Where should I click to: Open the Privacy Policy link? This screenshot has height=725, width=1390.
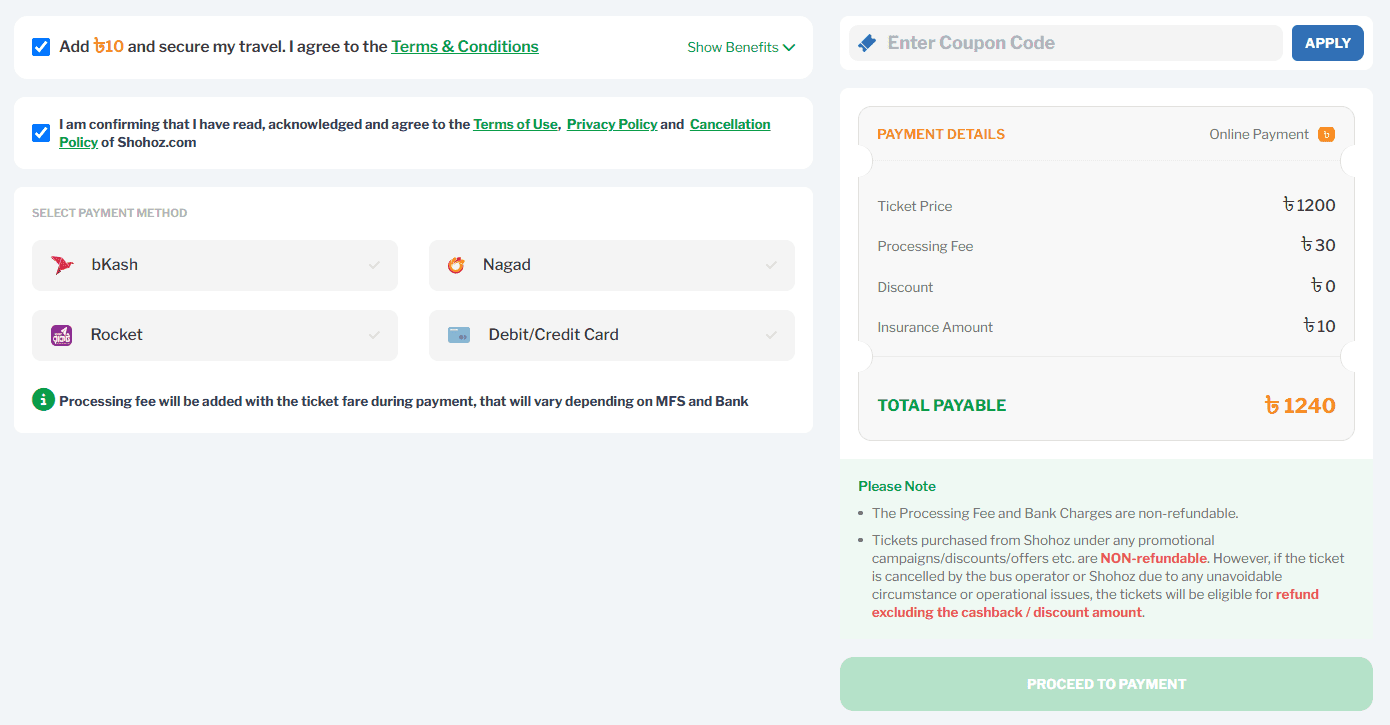pos(612,124)
